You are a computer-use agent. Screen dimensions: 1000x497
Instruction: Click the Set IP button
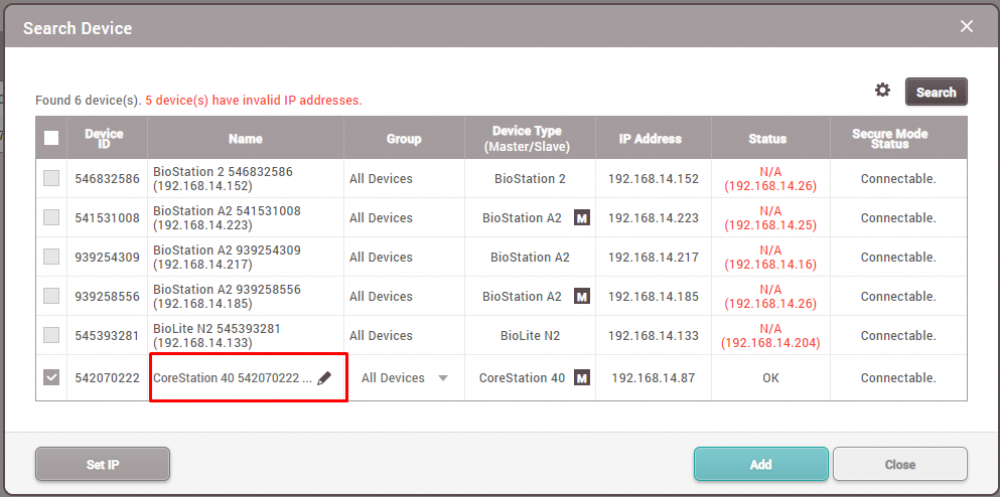click(102, 464)
